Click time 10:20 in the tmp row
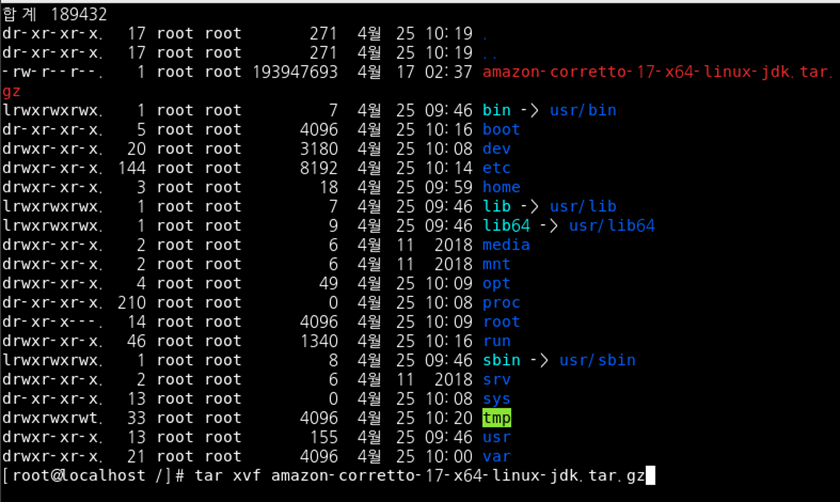 click(x=449, y=418)
